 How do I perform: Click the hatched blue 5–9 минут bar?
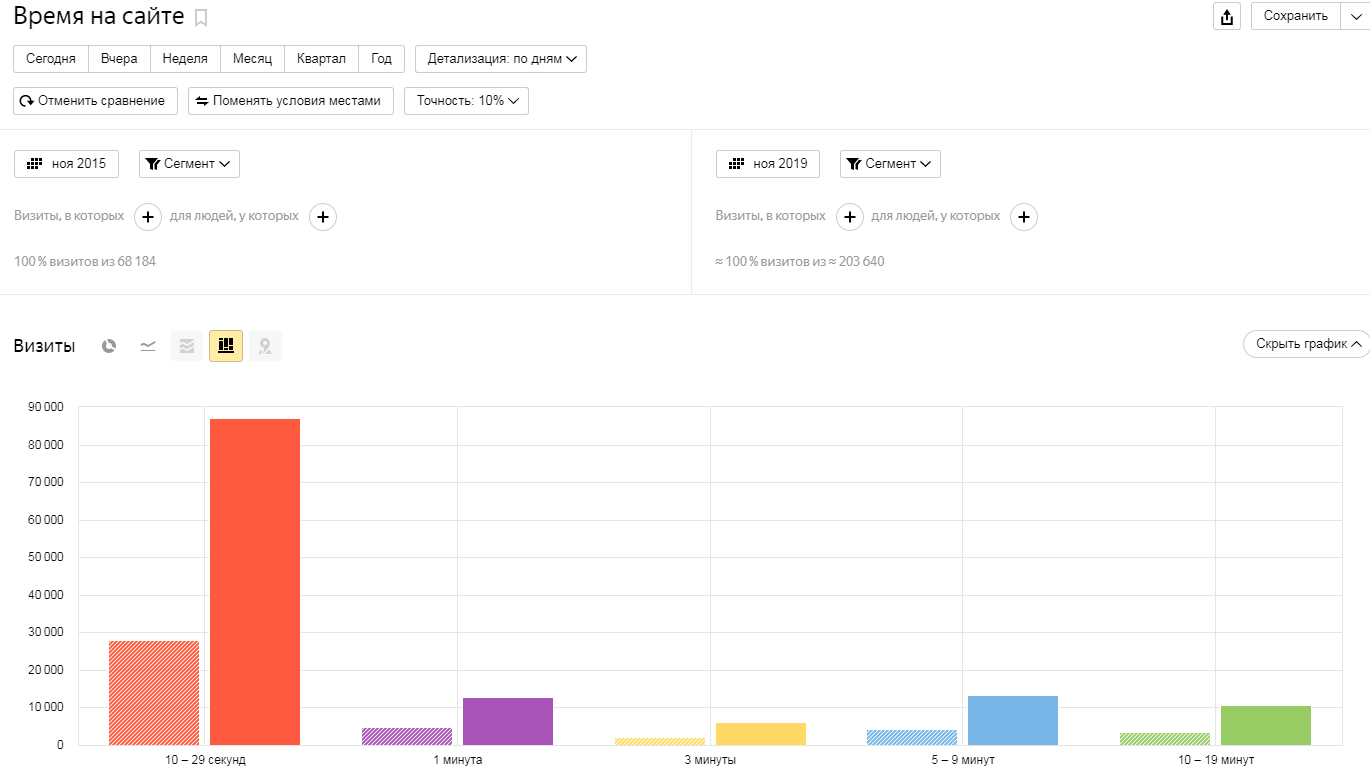[x=912, y=737]
